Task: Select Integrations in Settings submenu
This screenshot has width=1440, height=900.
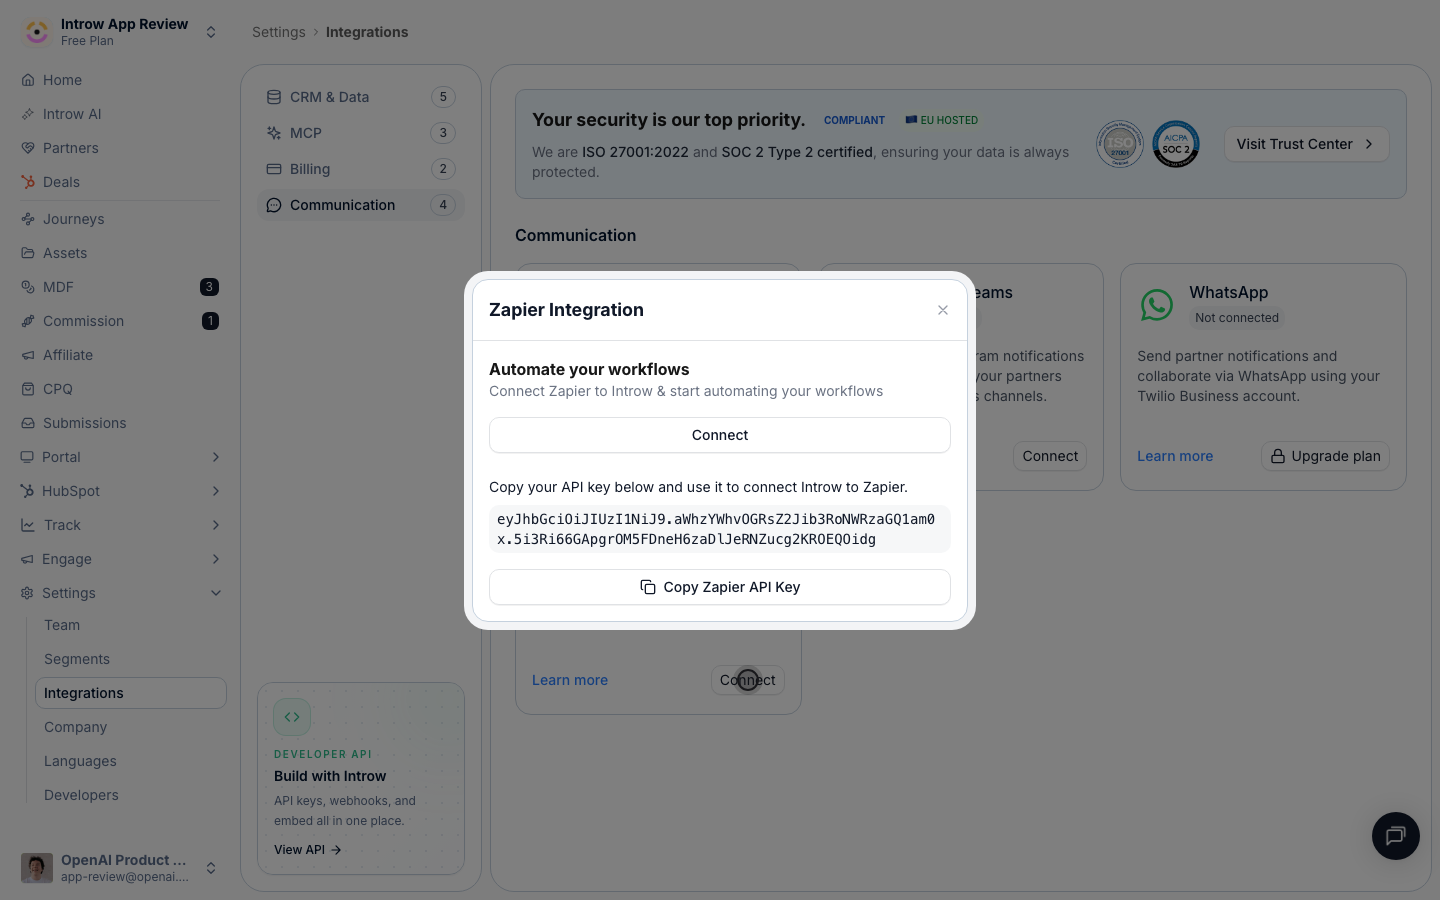Action: (131, 693)
